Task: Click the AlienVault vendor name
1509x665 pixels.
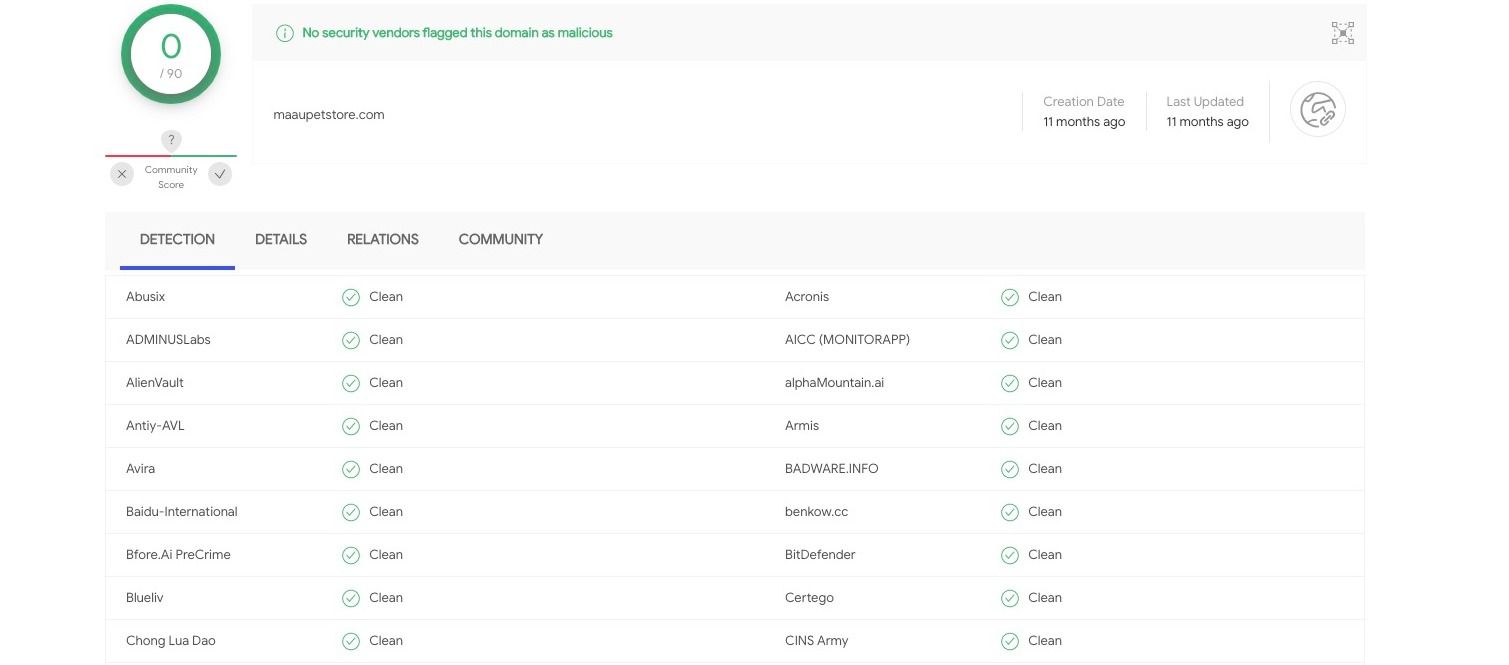Action: [155, 383]
